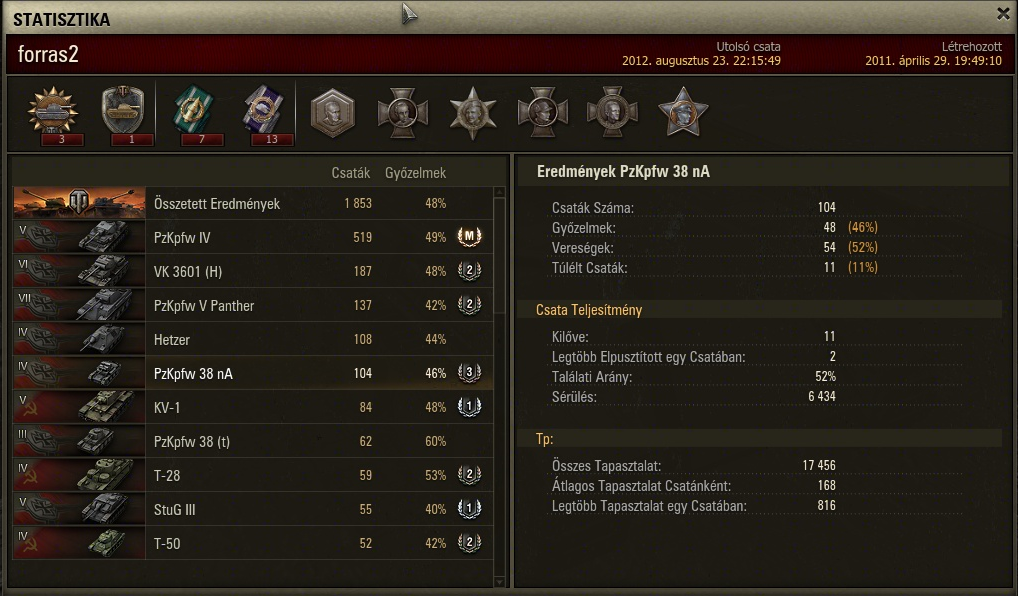This screenshot has width=1018, height=596.
Task: Sort by the Csaták column header
Action: [x=351, y=173]
